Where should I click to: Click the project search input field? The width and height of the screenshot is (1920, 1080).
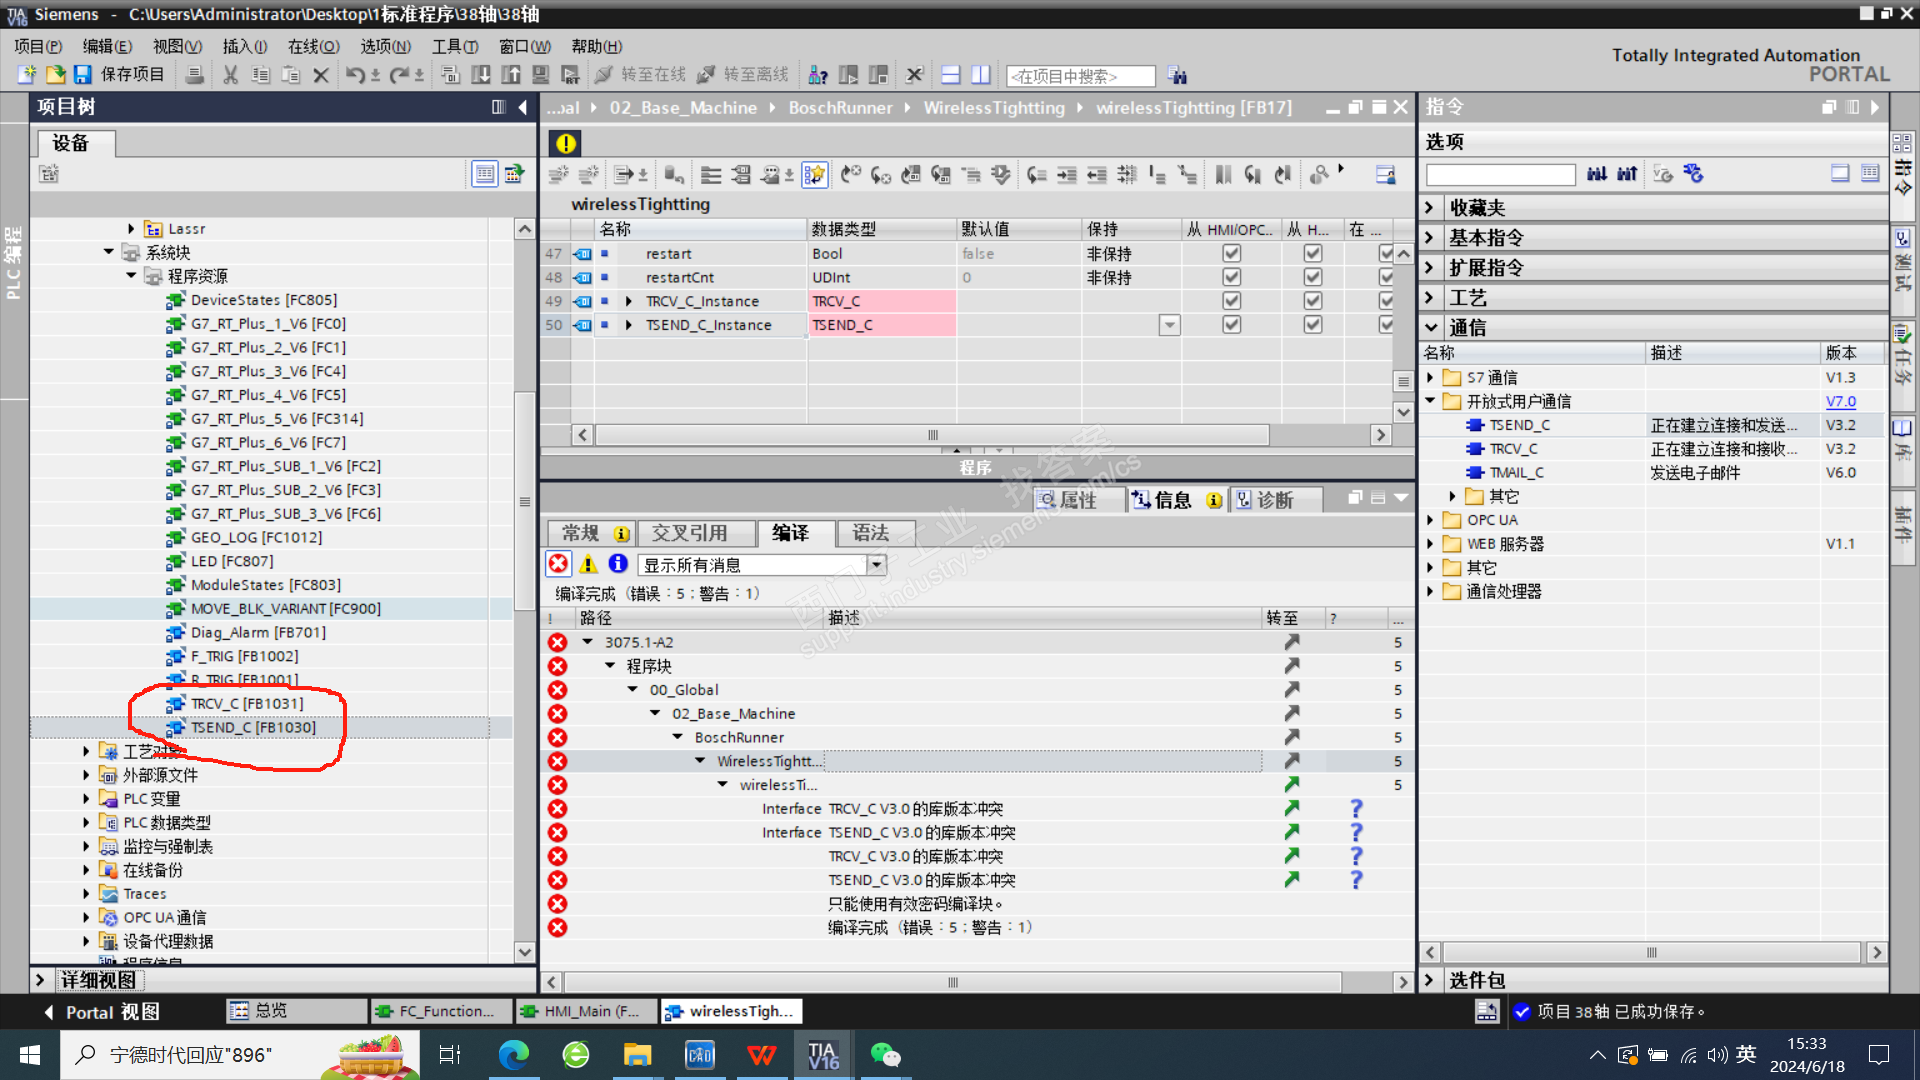[x=1080, y=76]
